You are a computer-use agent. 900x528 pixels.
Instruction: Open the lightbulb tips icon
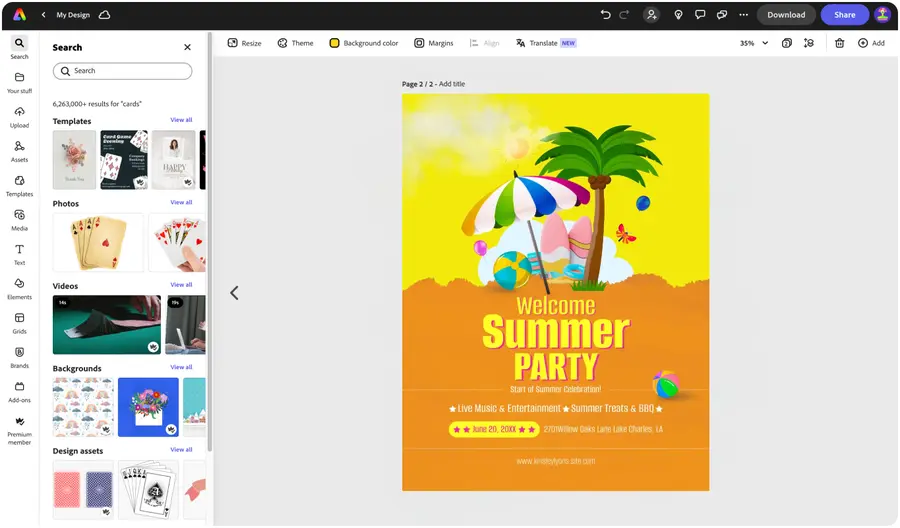pyautogui.click(x=678, y=15)
